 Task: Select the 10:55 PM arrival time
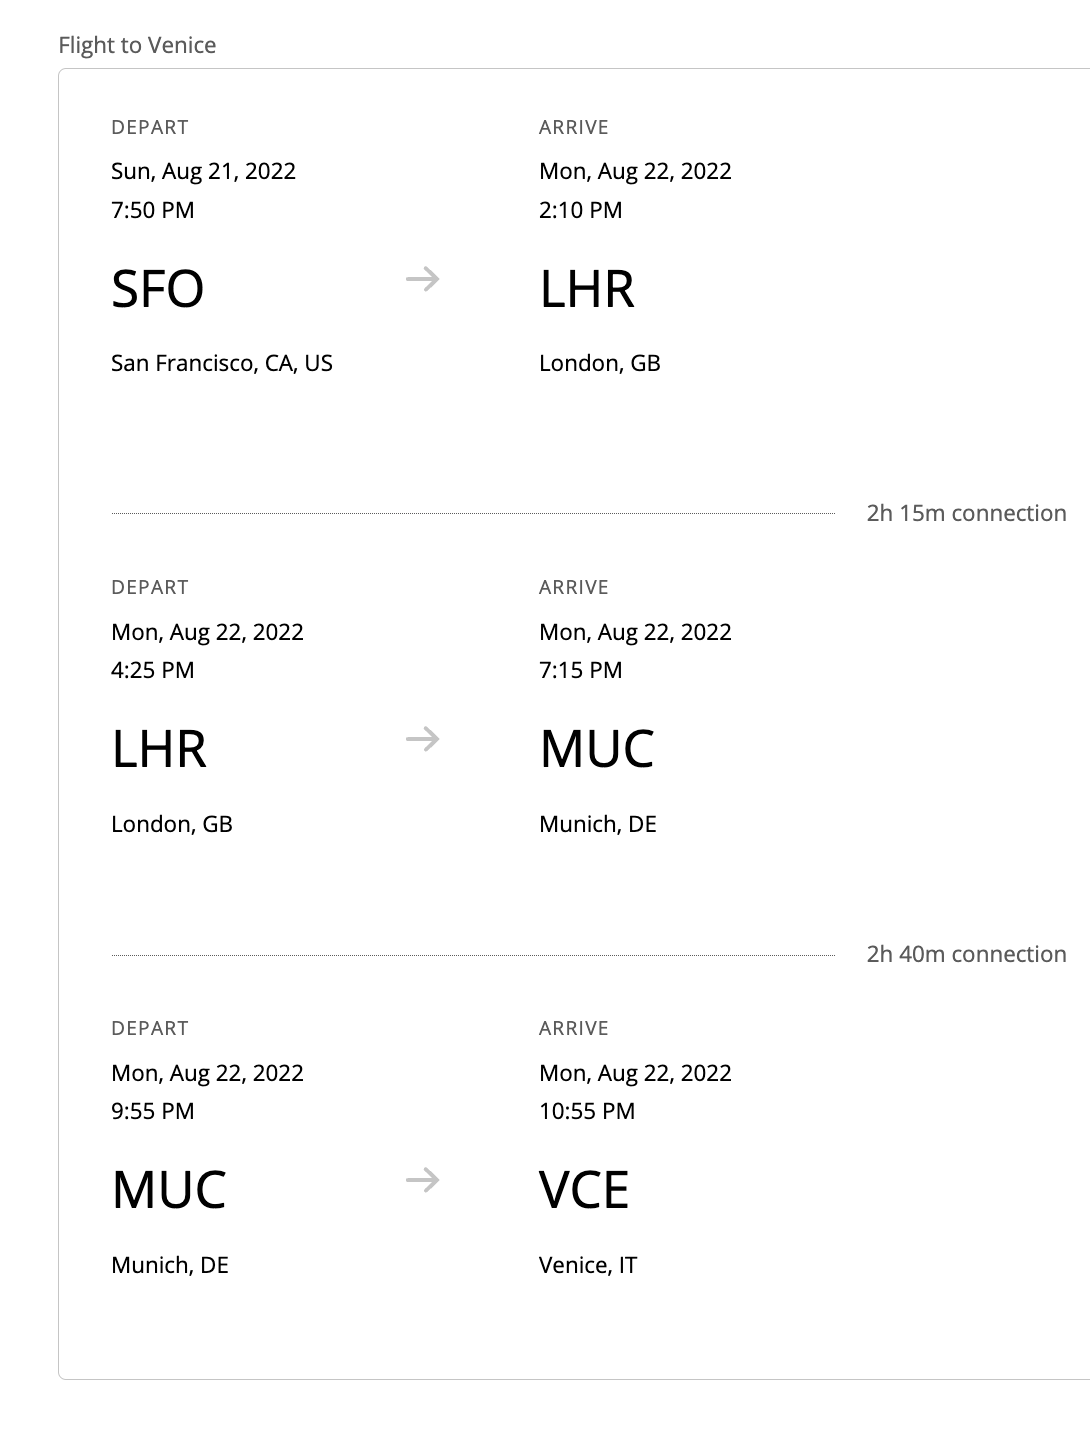coord(587,1111)
